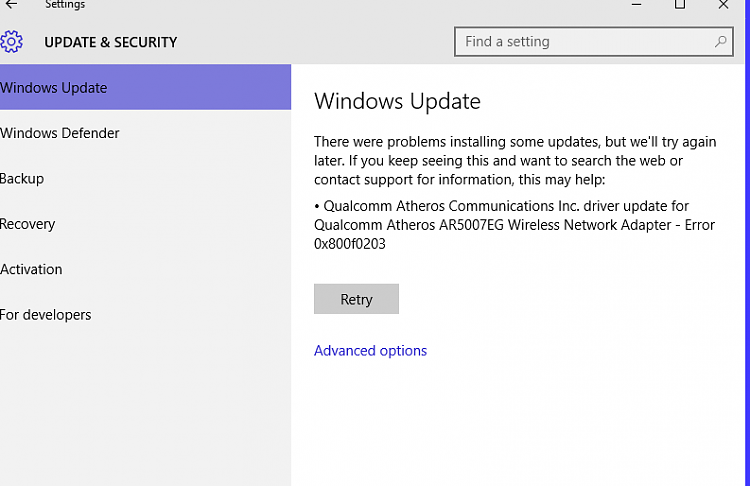Open Advanced options link
The height and width of the screenshot is (486, 750).
pos(370,351)
